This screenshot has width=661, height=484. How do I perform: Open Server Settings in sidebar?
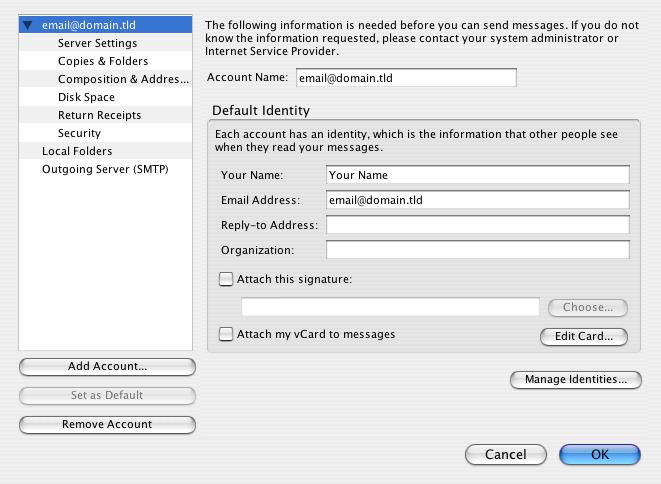pyautogui.click(x=97, y=43)
